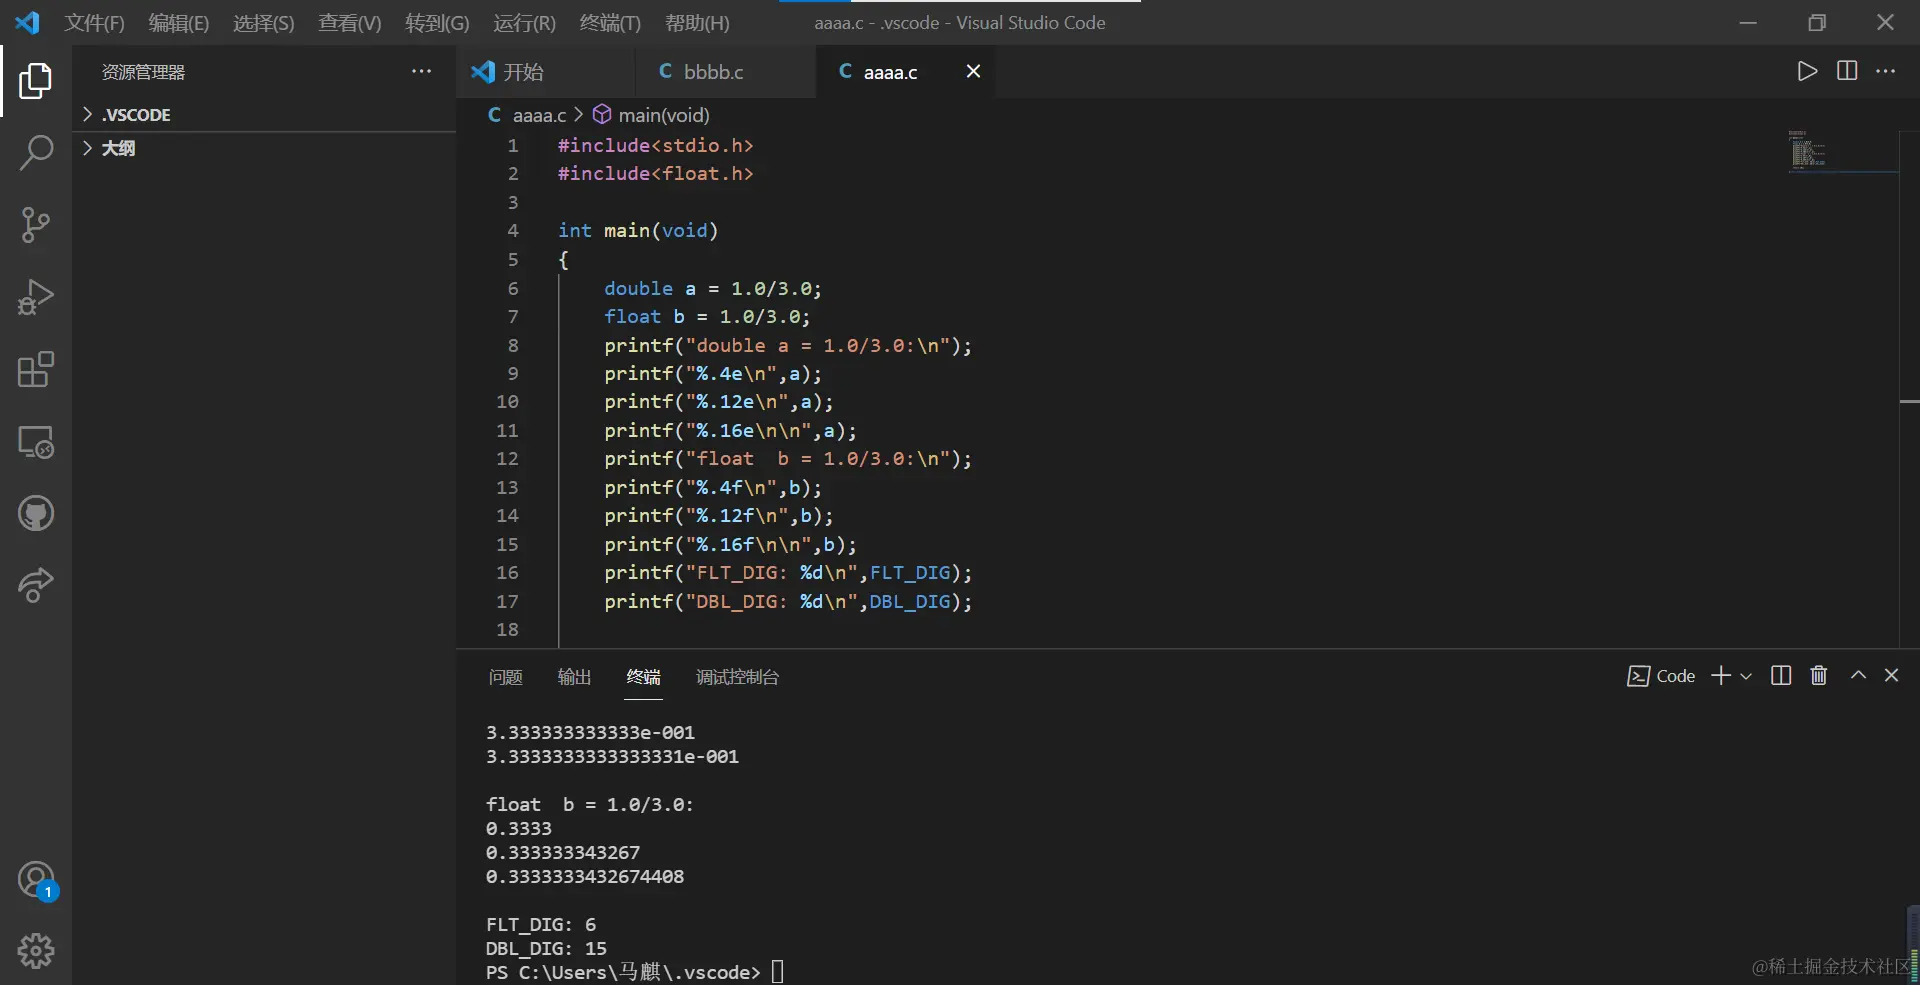Open the Live Share view
This screenshot has height=985, width=1920.
click(36, 585)
